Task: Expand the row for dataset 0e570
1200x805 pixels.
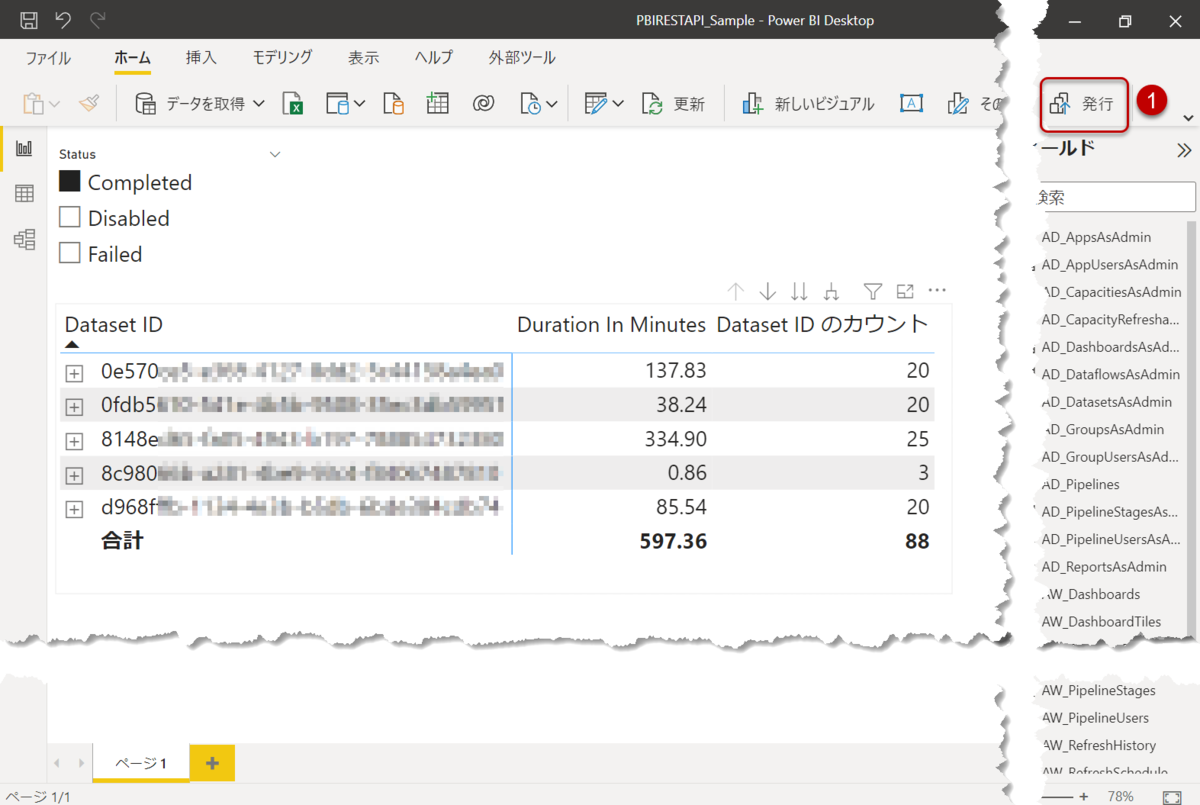Action: (x=73, y=373)
